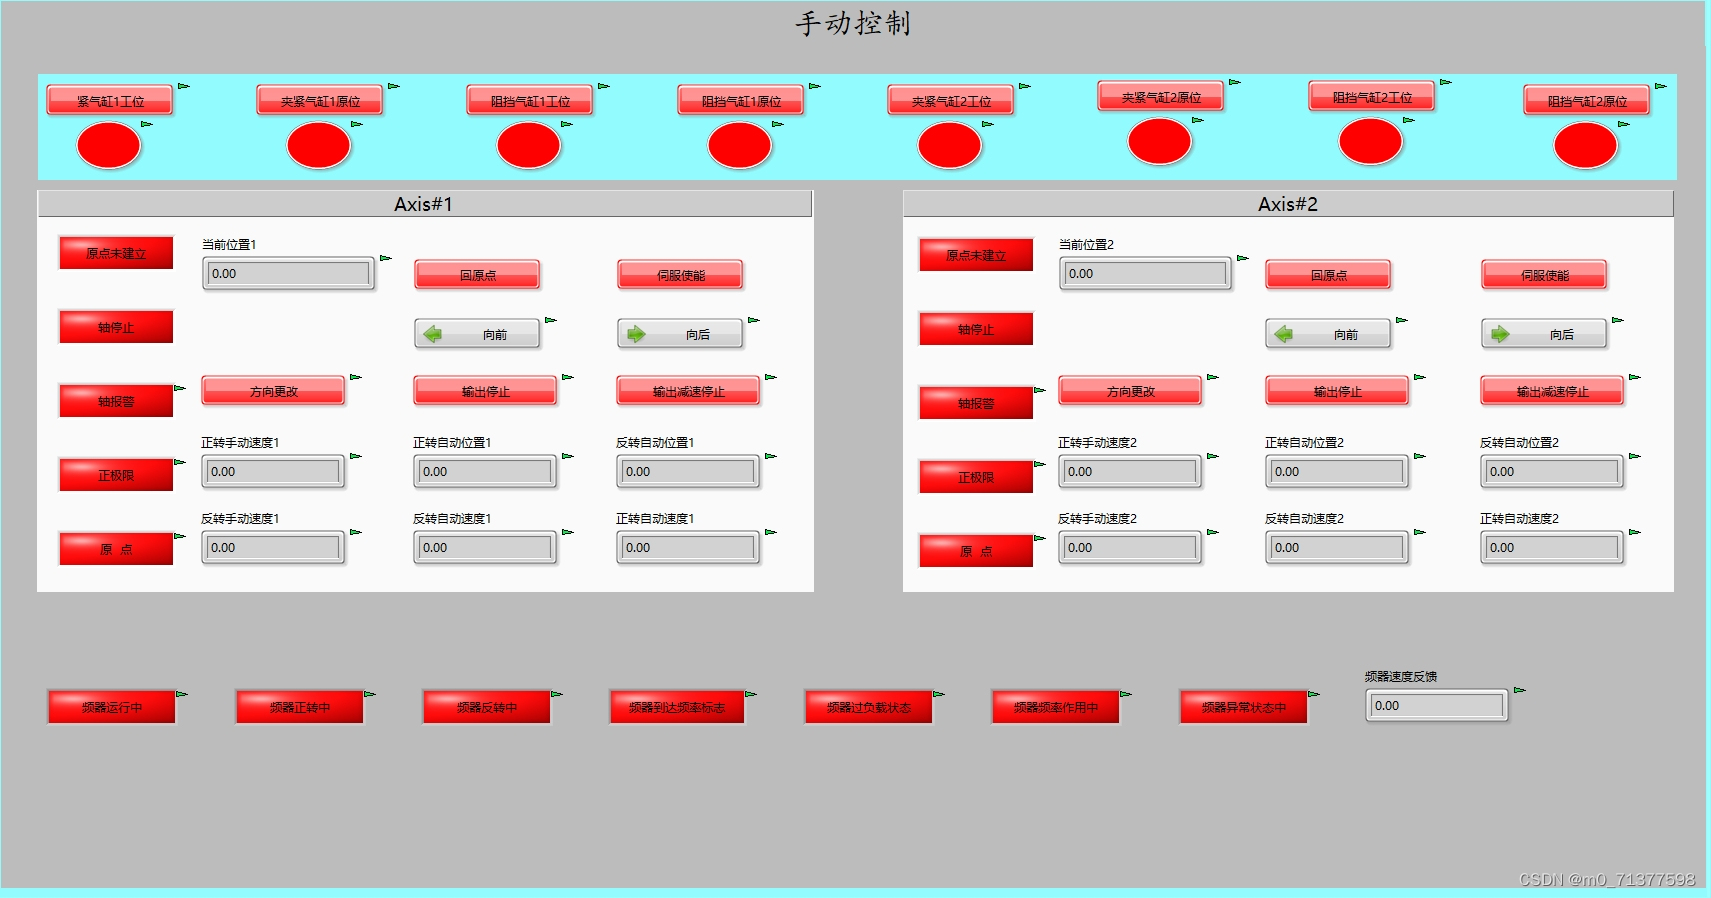Click the round LED below 阻挡气缸2原位

point(1586,146)
